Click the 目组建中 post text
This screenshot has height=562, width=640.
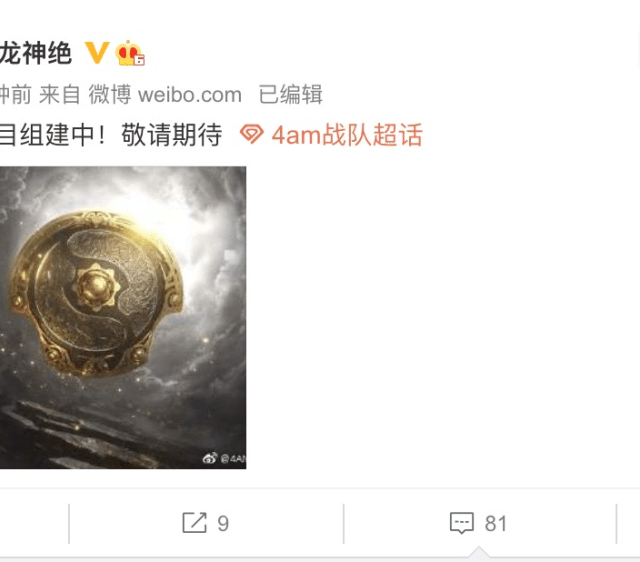[48, 135]
